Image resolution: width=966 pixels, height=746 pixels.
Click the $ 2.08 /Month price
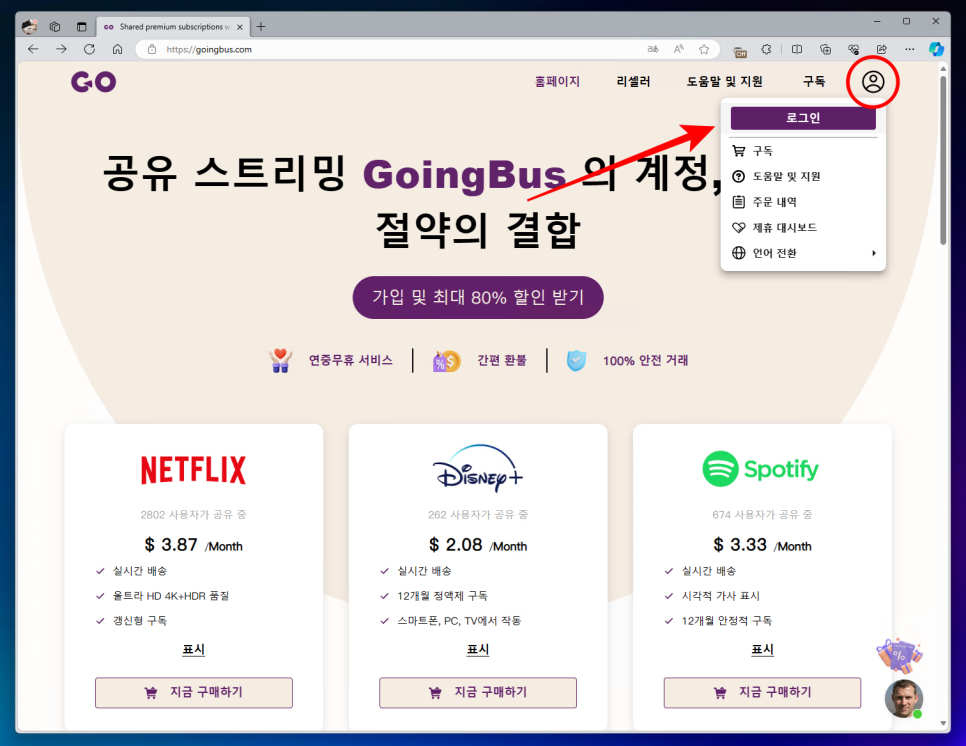tap(478, 545)
